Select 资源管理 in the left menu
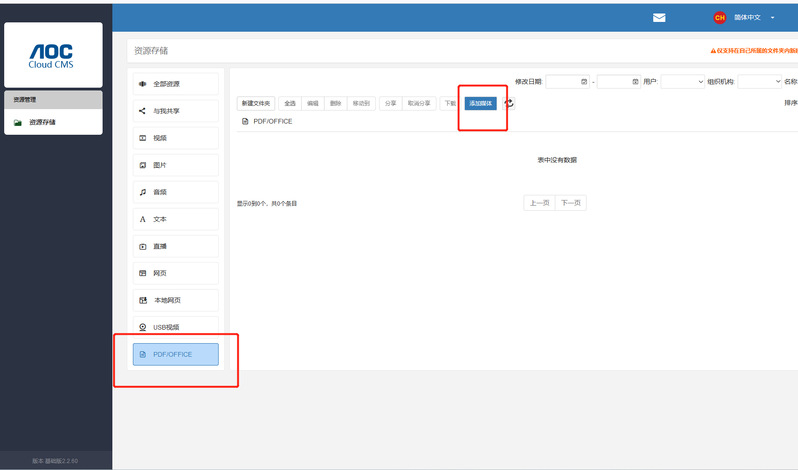The width and height of the screenshot is (798, 470). coord(53,100)
